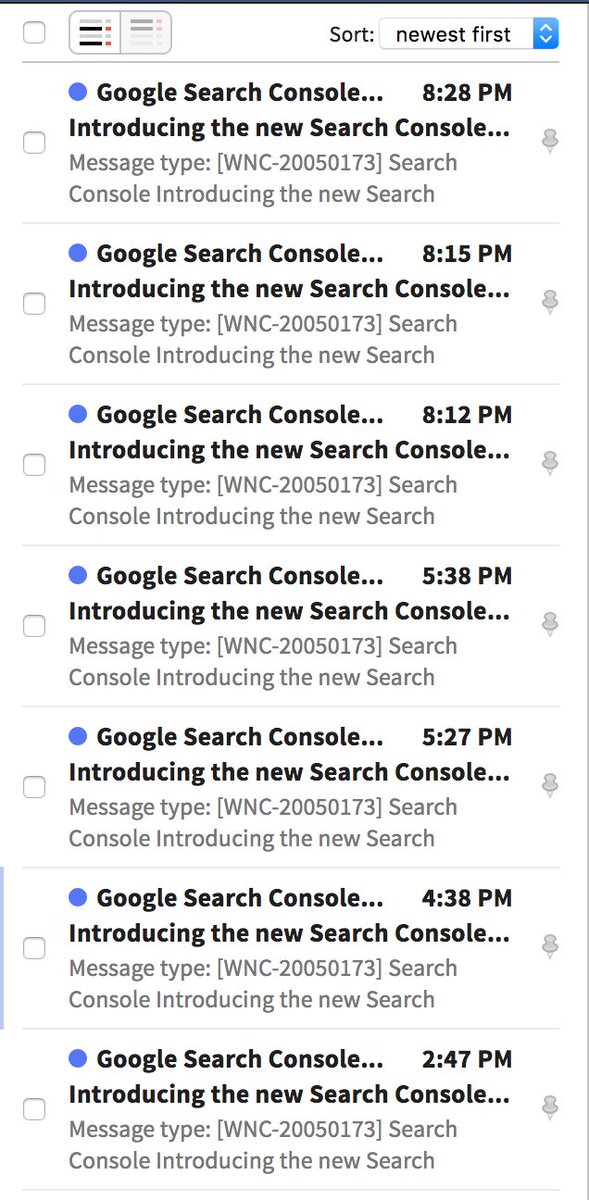The width and height of the screenshot is (589, 1200).
Task: Pin the 8:15 PM email
Action: click(549, 301)
